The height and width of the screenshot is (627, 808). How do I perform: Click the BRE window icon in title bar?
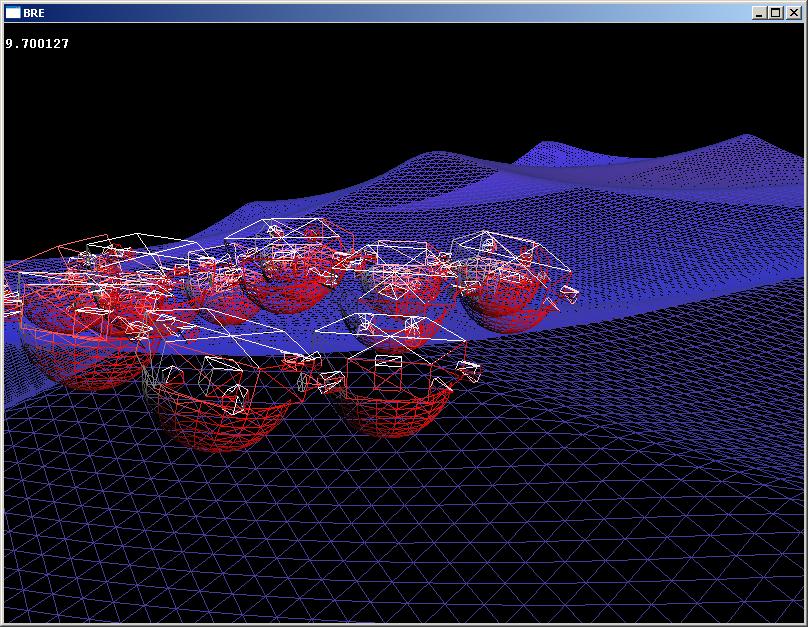[13, 13]
